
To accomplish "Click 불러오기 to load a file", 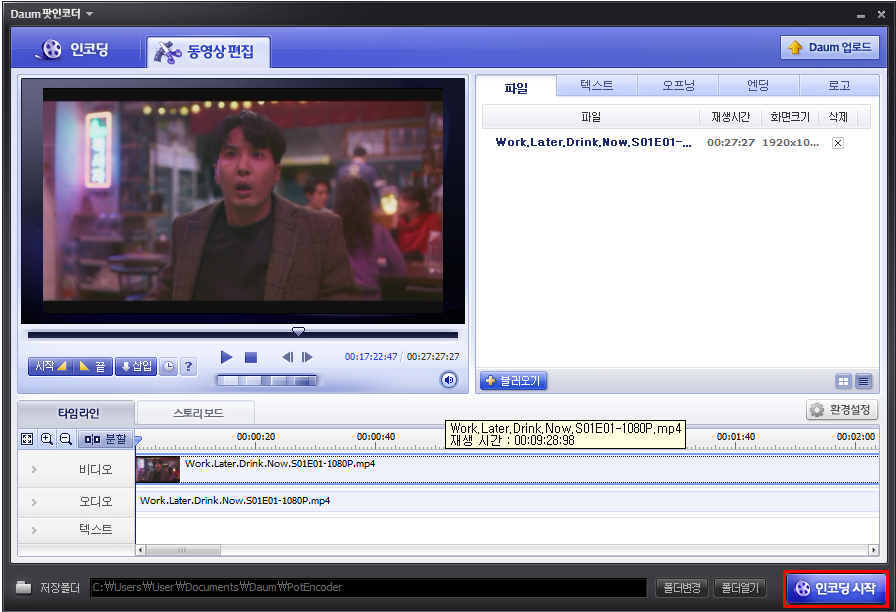I will (513, 381).
